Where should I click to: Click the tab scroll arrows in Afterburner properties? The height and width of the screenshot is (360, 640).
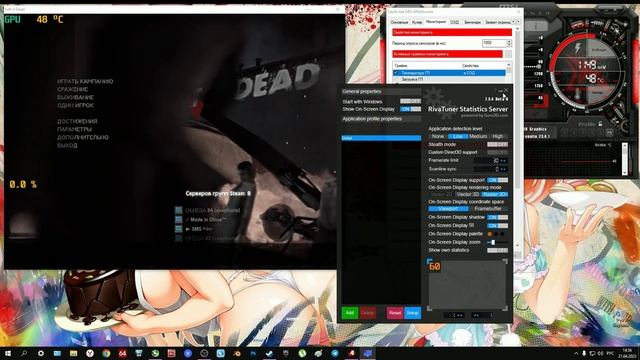tap(516, 22)
